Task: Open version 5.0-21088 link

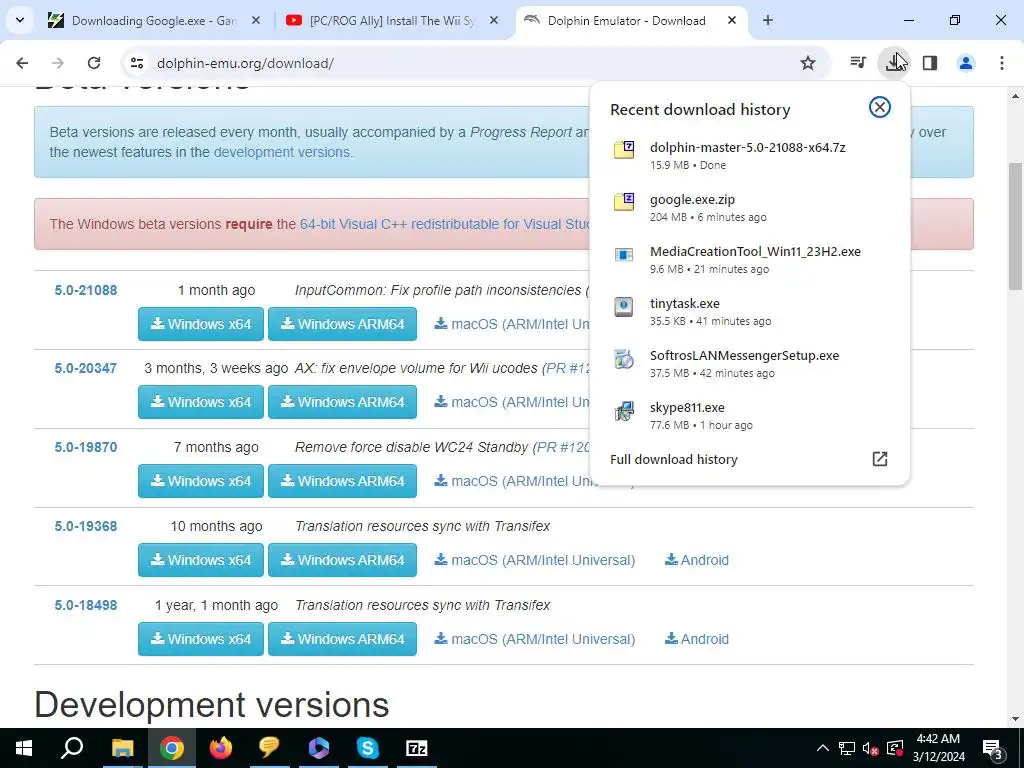Action: [x=86, y=290]
